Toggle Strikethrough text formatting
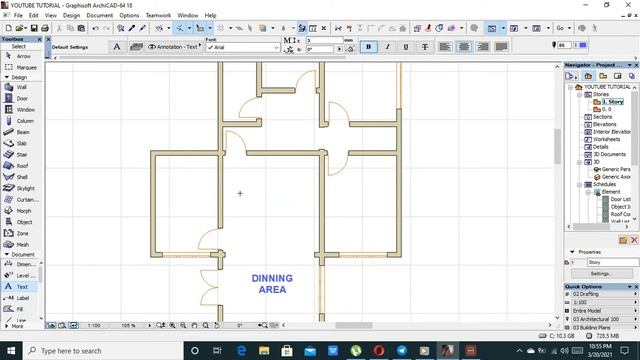The width and height of the screenshot is (640, 360). (424, 47)
